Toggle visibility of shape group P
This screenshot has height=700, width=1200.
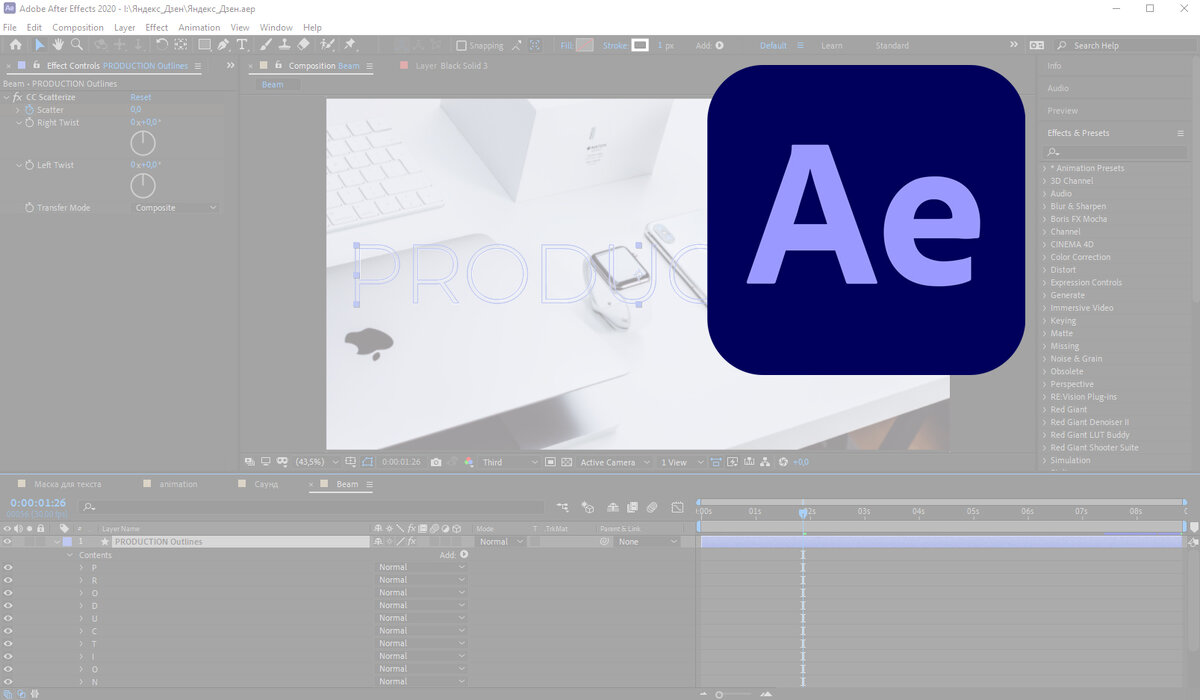pyautogui.click(x=8, y=567)
